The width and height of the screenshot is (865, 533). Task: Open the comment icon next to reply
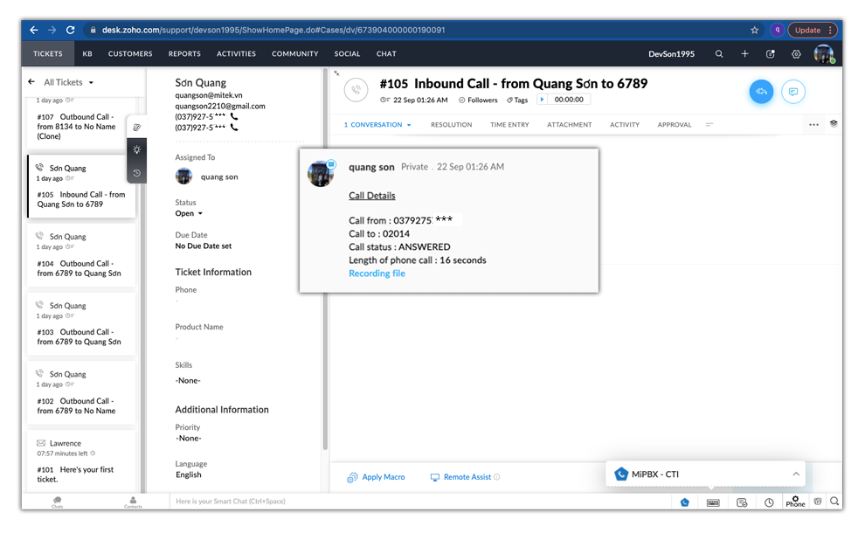tap(793, 92)
